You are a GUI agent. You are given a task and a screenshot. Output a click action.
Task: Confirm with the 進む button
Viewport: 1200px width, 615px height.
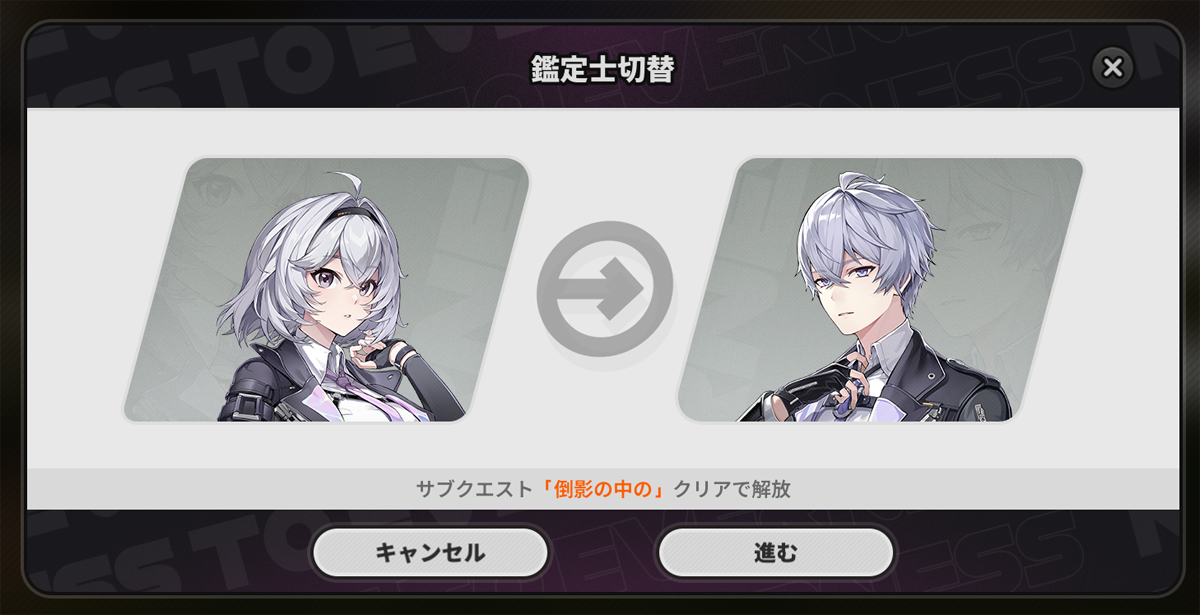(775, 552)
